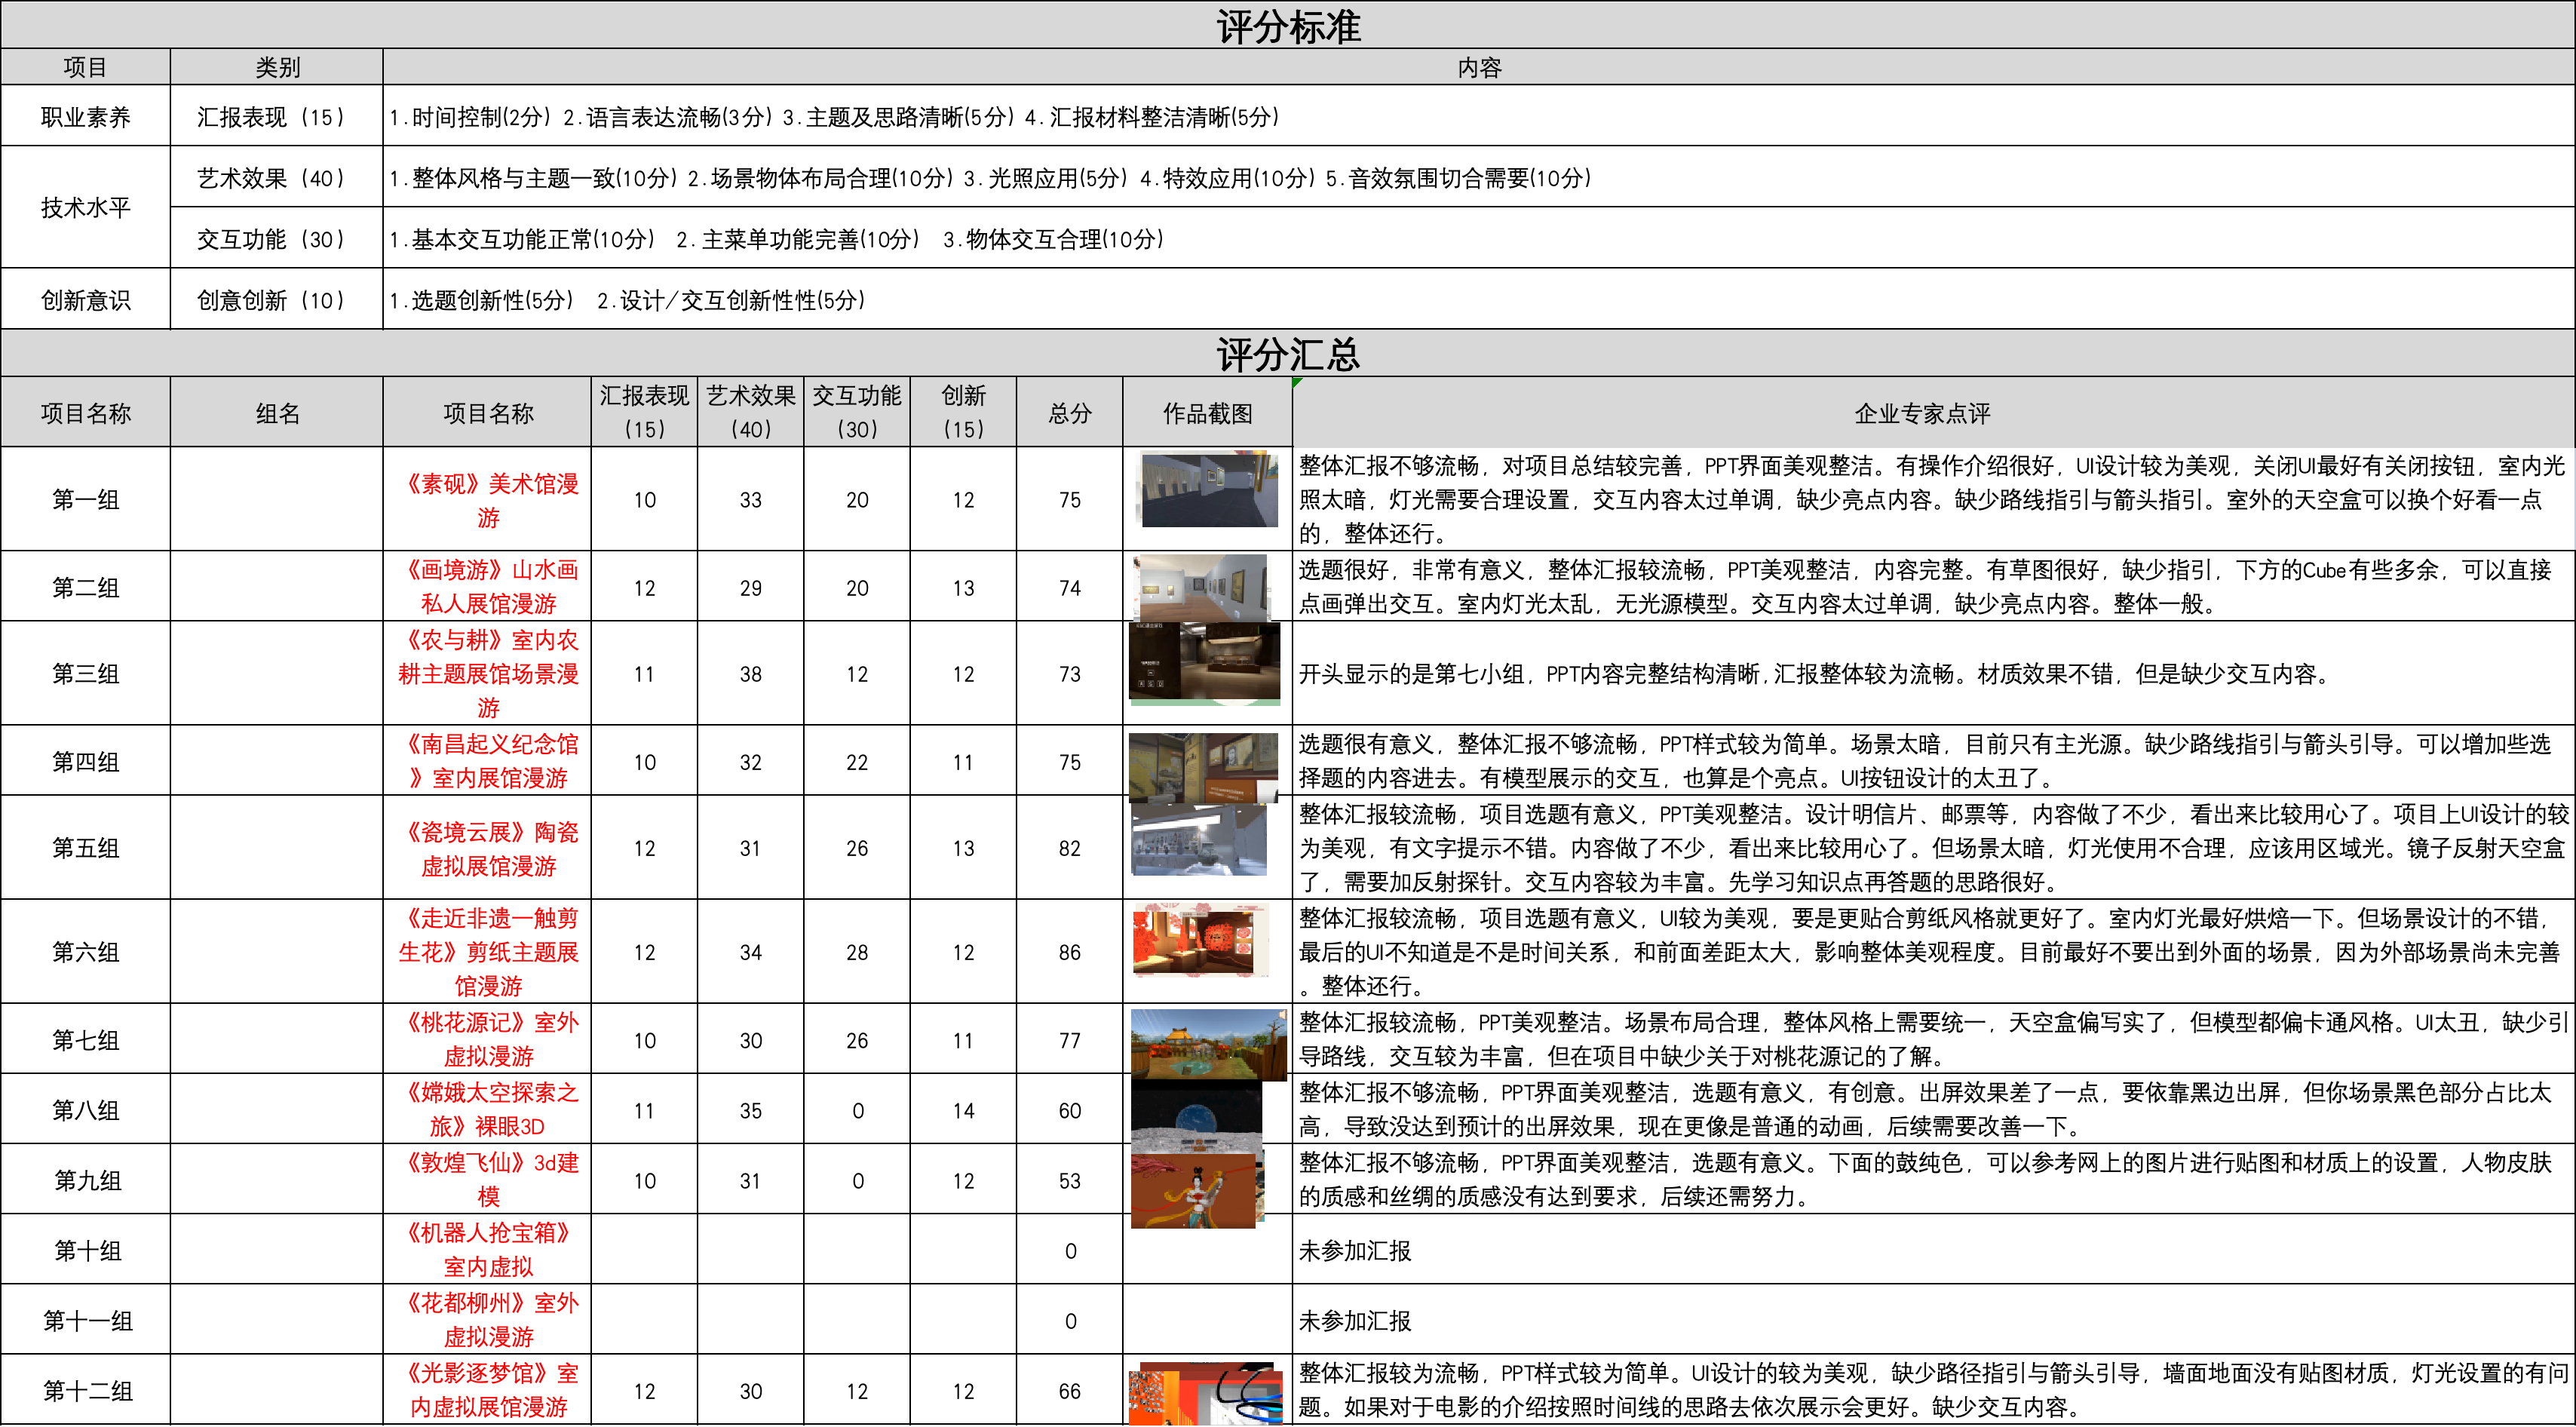Select project name 《敦煌飞仙》3d建模

click(488, 1178)
